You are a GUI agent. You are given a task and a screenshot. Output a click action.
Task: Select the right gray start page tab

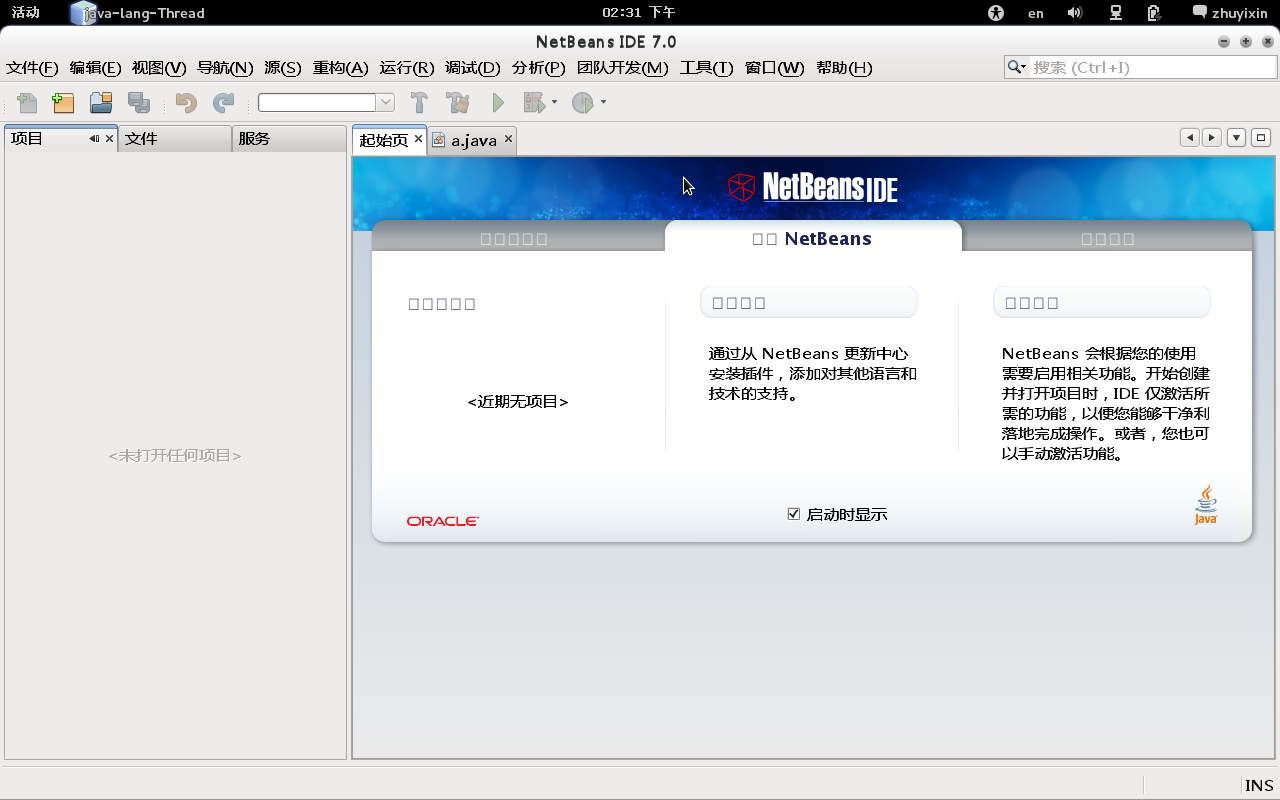(x=1108, y=239)
